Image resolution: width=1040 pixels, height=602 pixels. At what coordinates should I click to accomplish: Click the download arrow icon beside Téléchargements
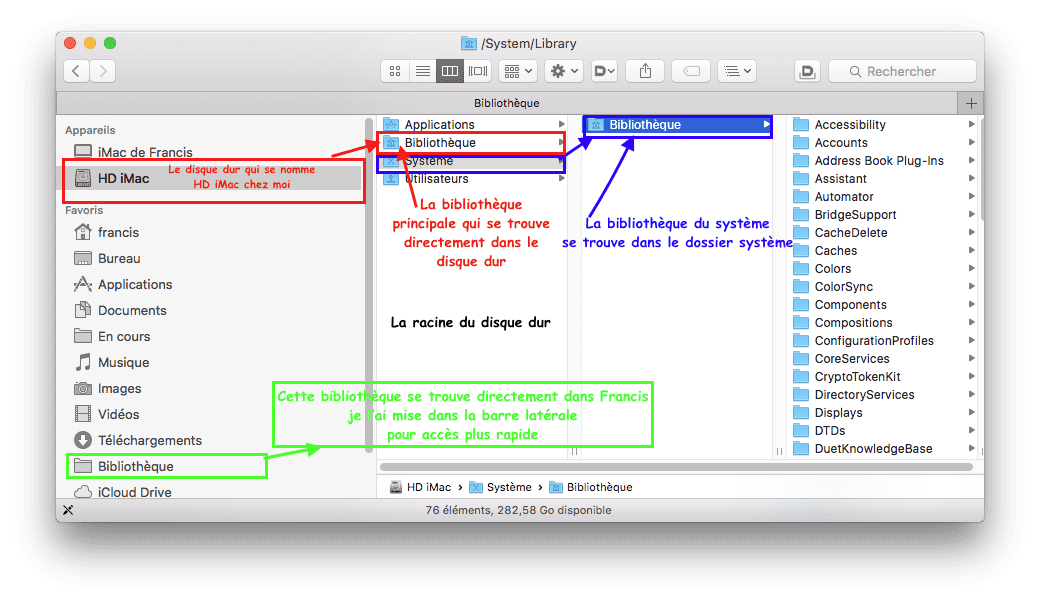[83, 440]
